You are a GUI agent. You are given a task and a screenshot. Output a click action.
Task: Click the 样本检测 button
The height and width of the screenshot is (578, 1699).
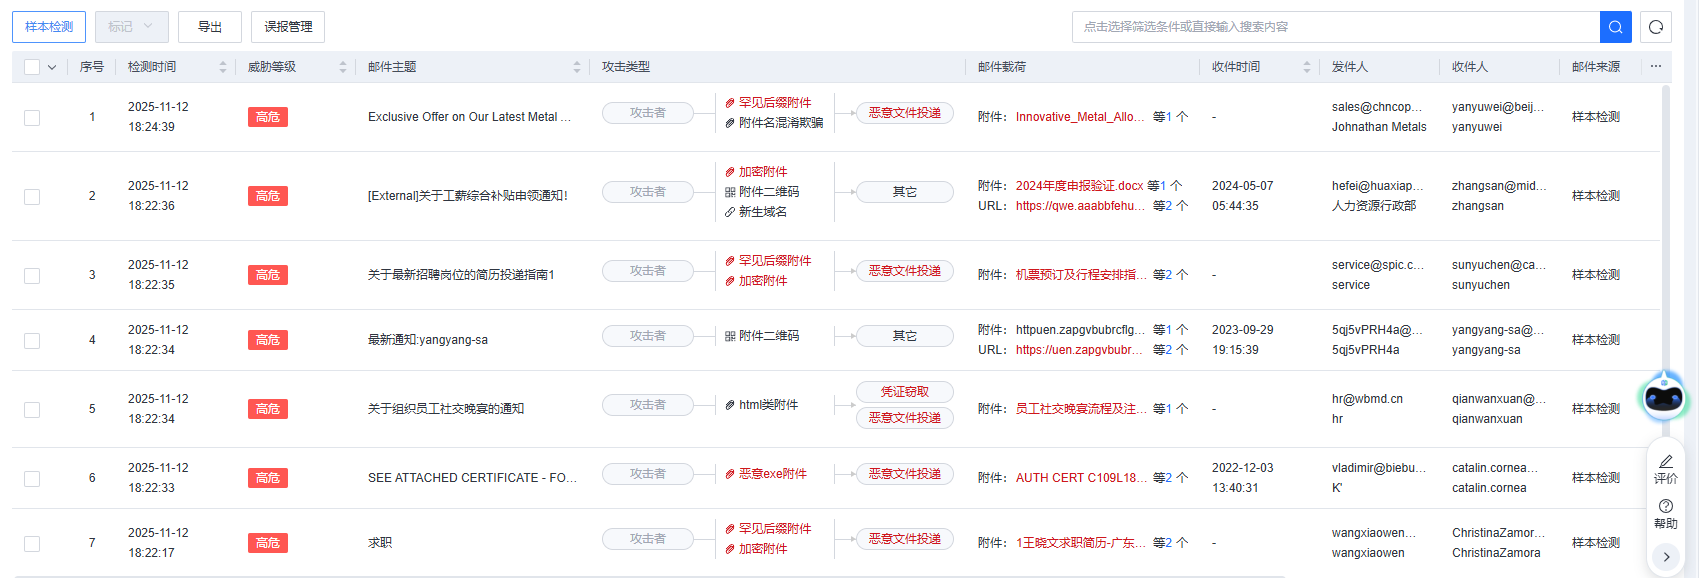49,27
